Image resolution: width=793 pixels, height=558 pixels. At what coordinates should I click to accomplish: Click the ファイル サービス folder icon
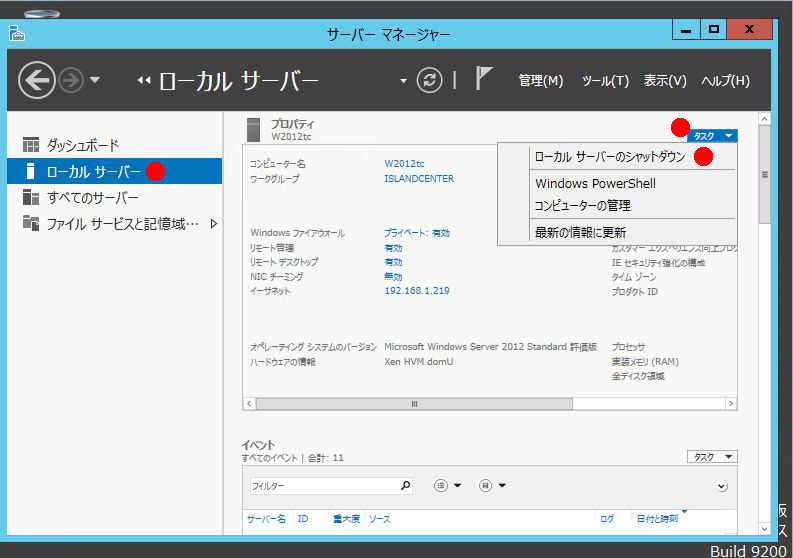pyautogui.click(x=31, y=223)
